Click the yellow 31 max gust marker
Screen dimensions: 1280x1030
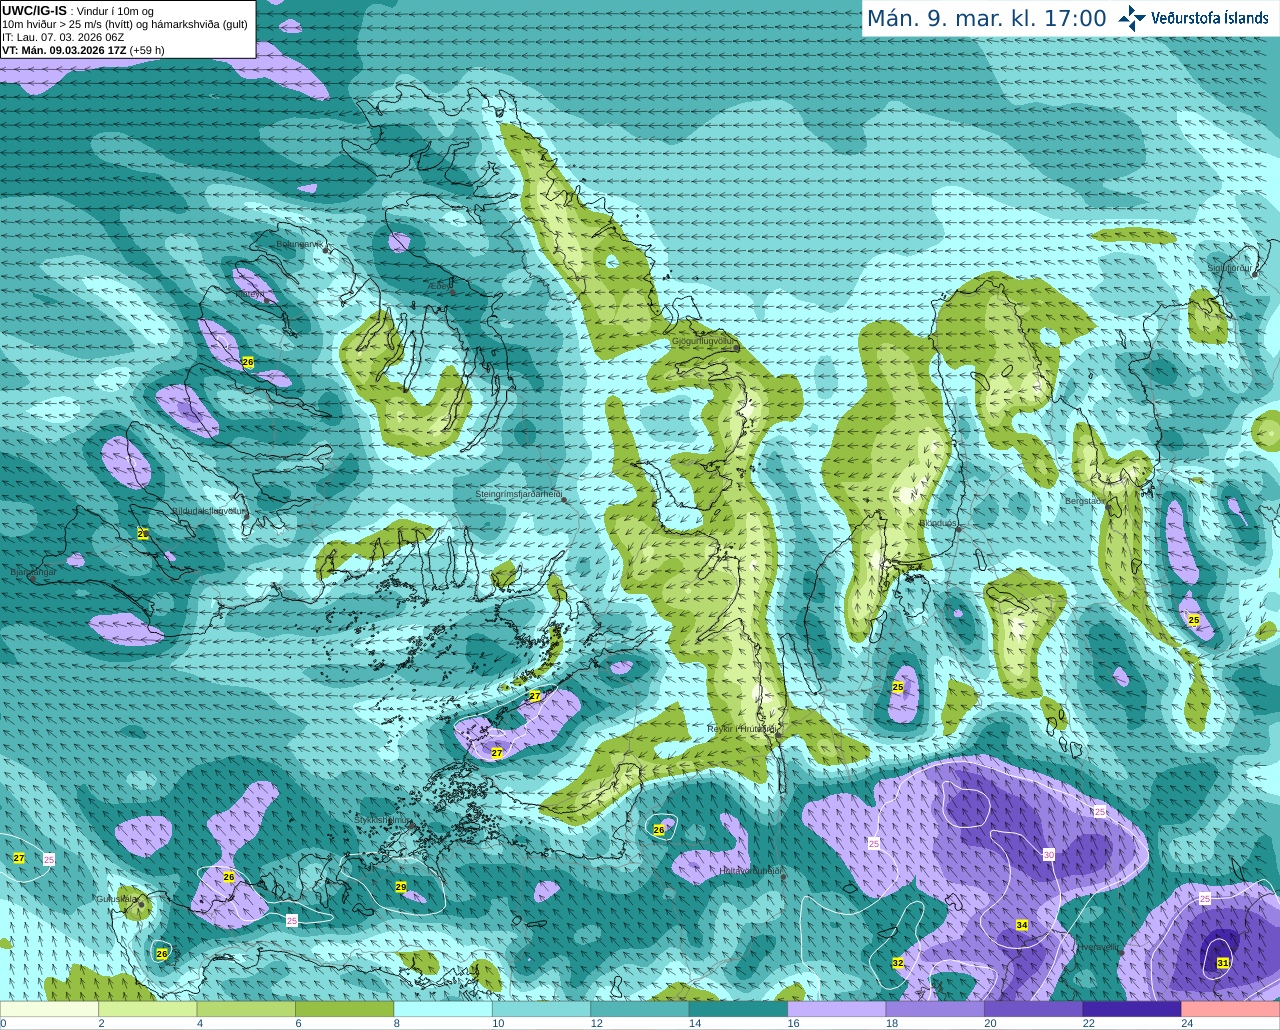tap(1223, 963)
